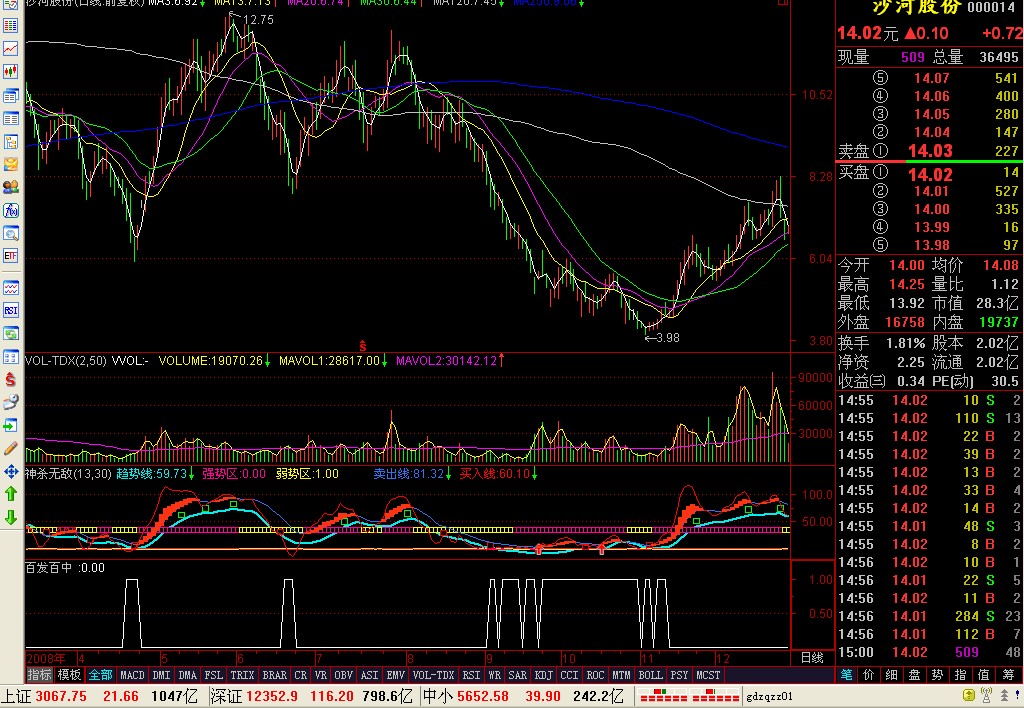
Task: Click the signal tower status icon
Action: 986,696
